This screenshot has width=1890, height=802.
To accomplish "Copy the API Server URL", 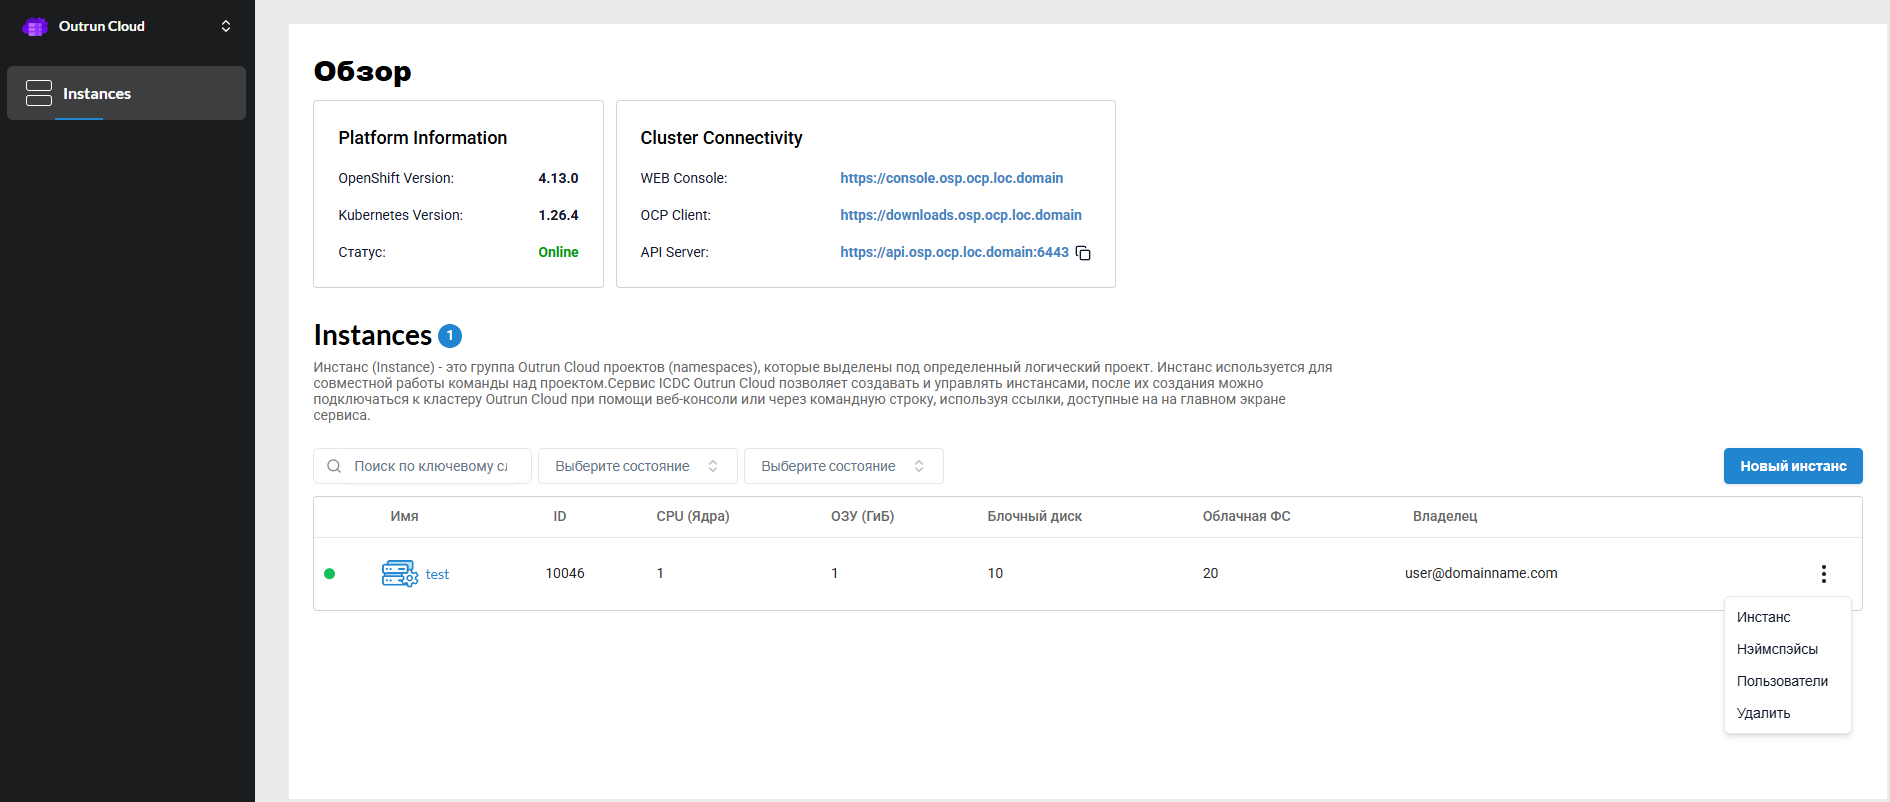I will tap(1083, 253).
